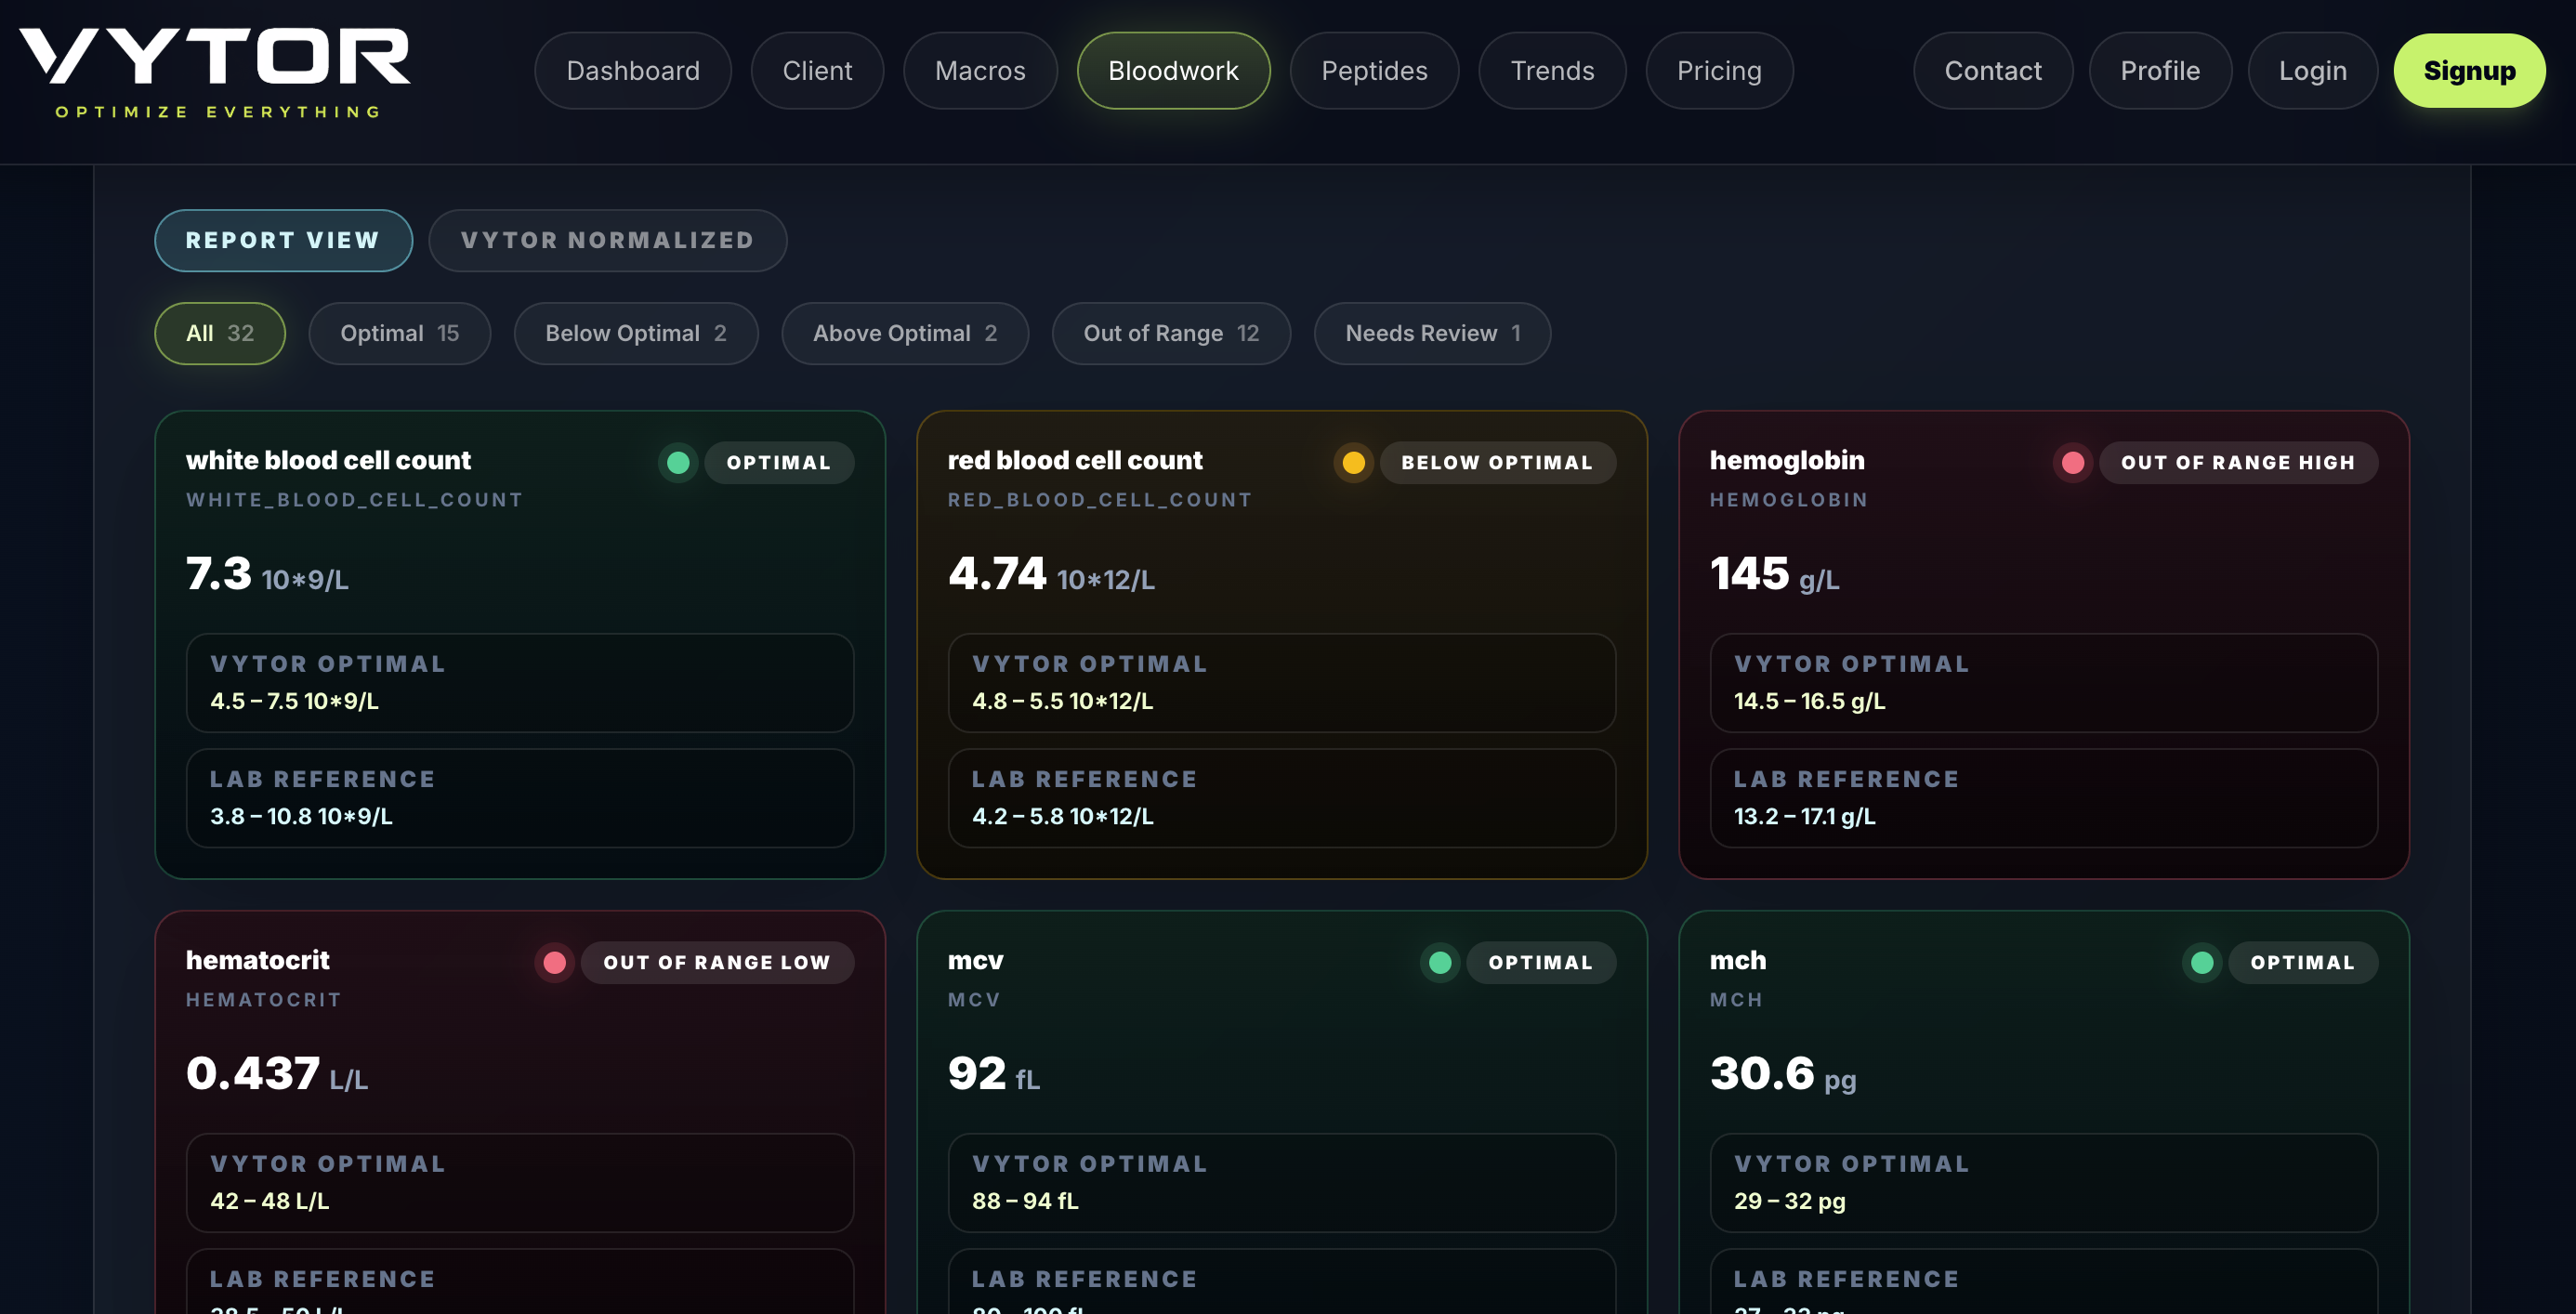Filter by Below Optimal 2

click(635, 333)
